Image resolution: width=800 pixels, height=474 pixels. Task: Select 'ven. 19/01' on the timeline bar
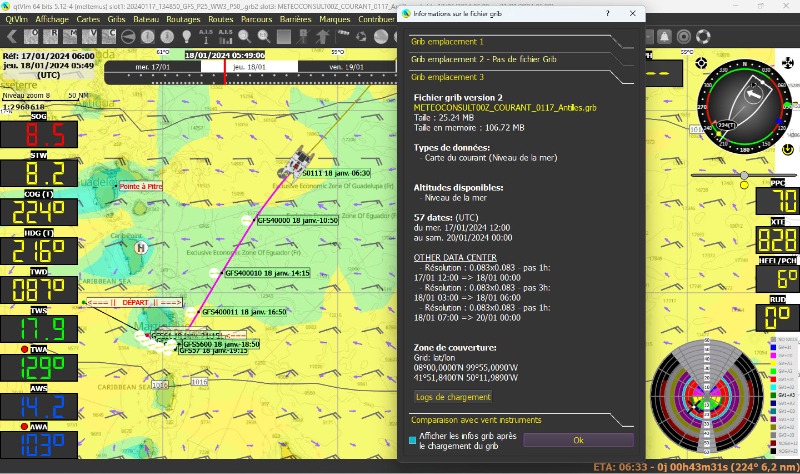coord(346,67)
